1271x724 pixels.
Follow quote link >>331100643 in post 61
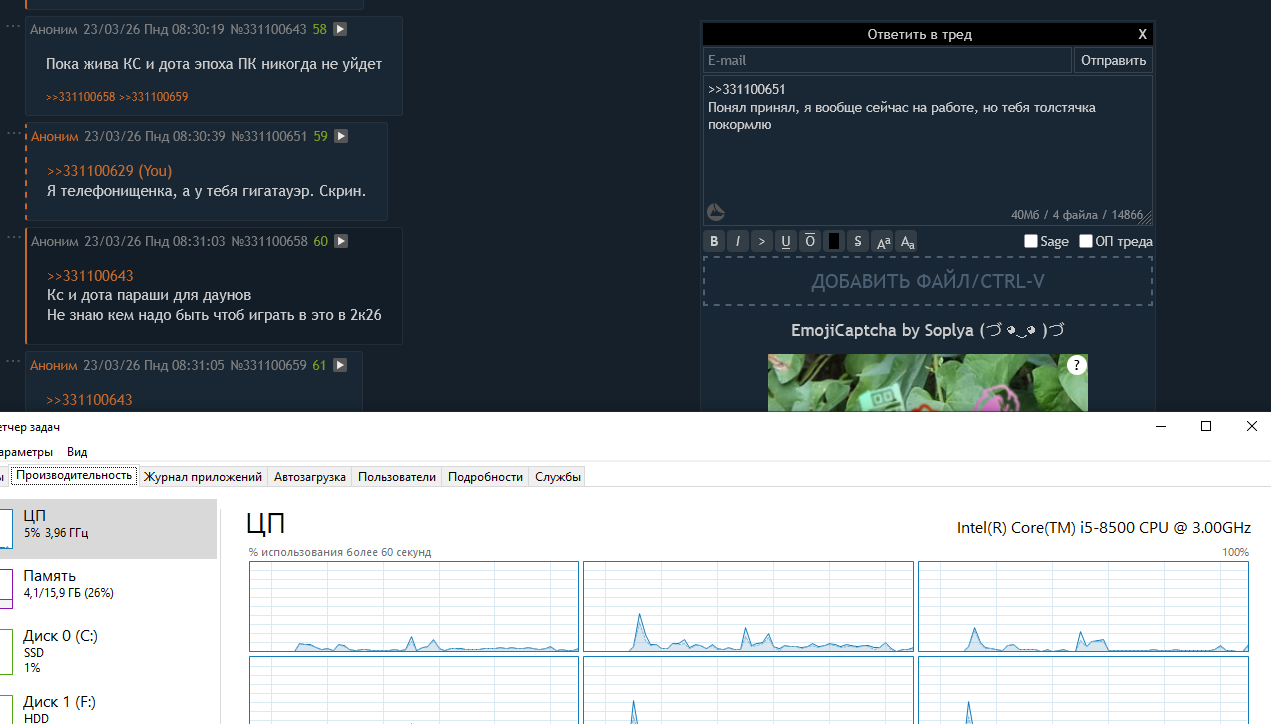pyautogui.click(x=90, y=400)
